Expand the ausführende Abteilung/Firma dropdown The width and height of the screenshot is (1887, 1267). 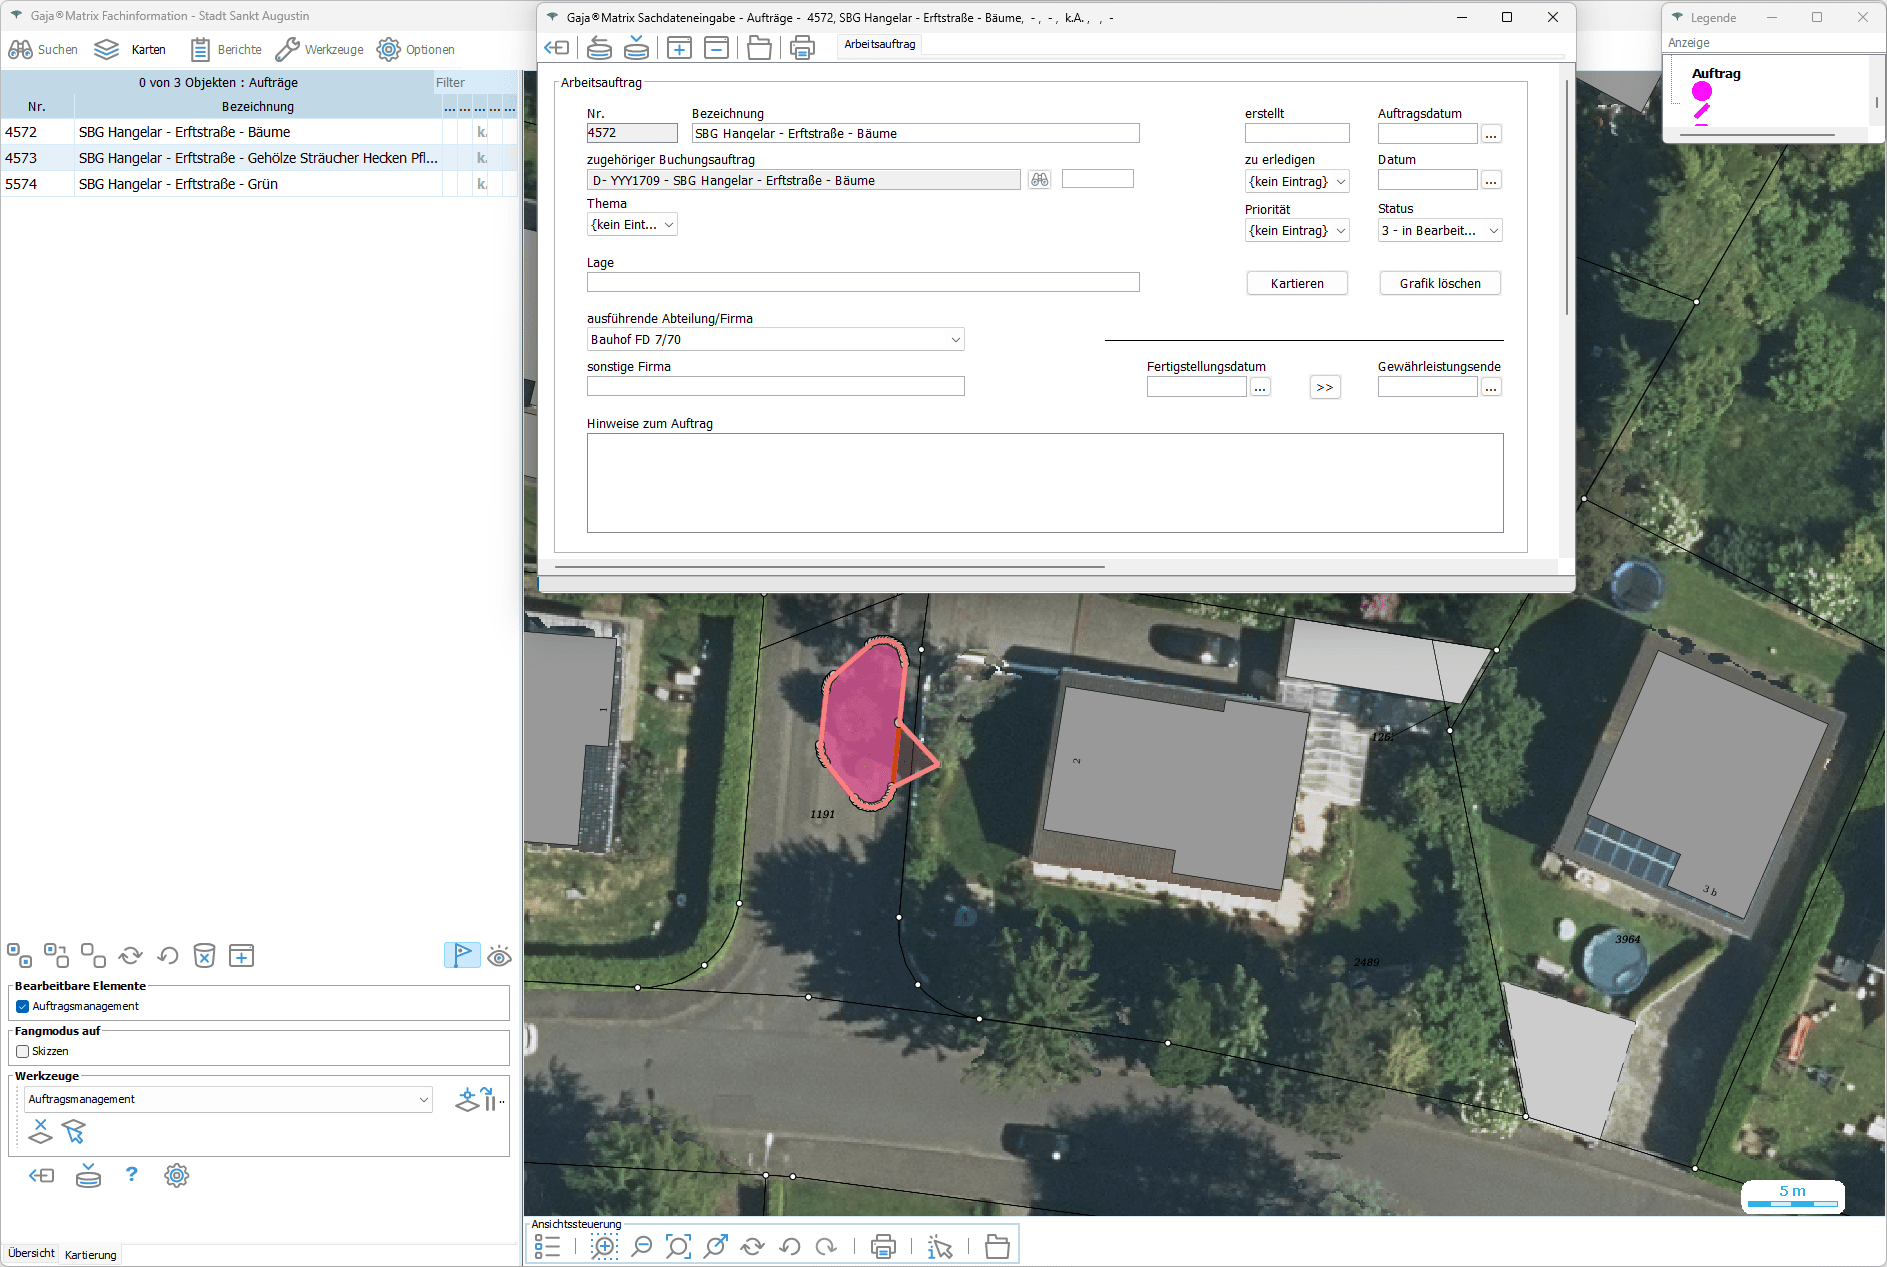775,340
